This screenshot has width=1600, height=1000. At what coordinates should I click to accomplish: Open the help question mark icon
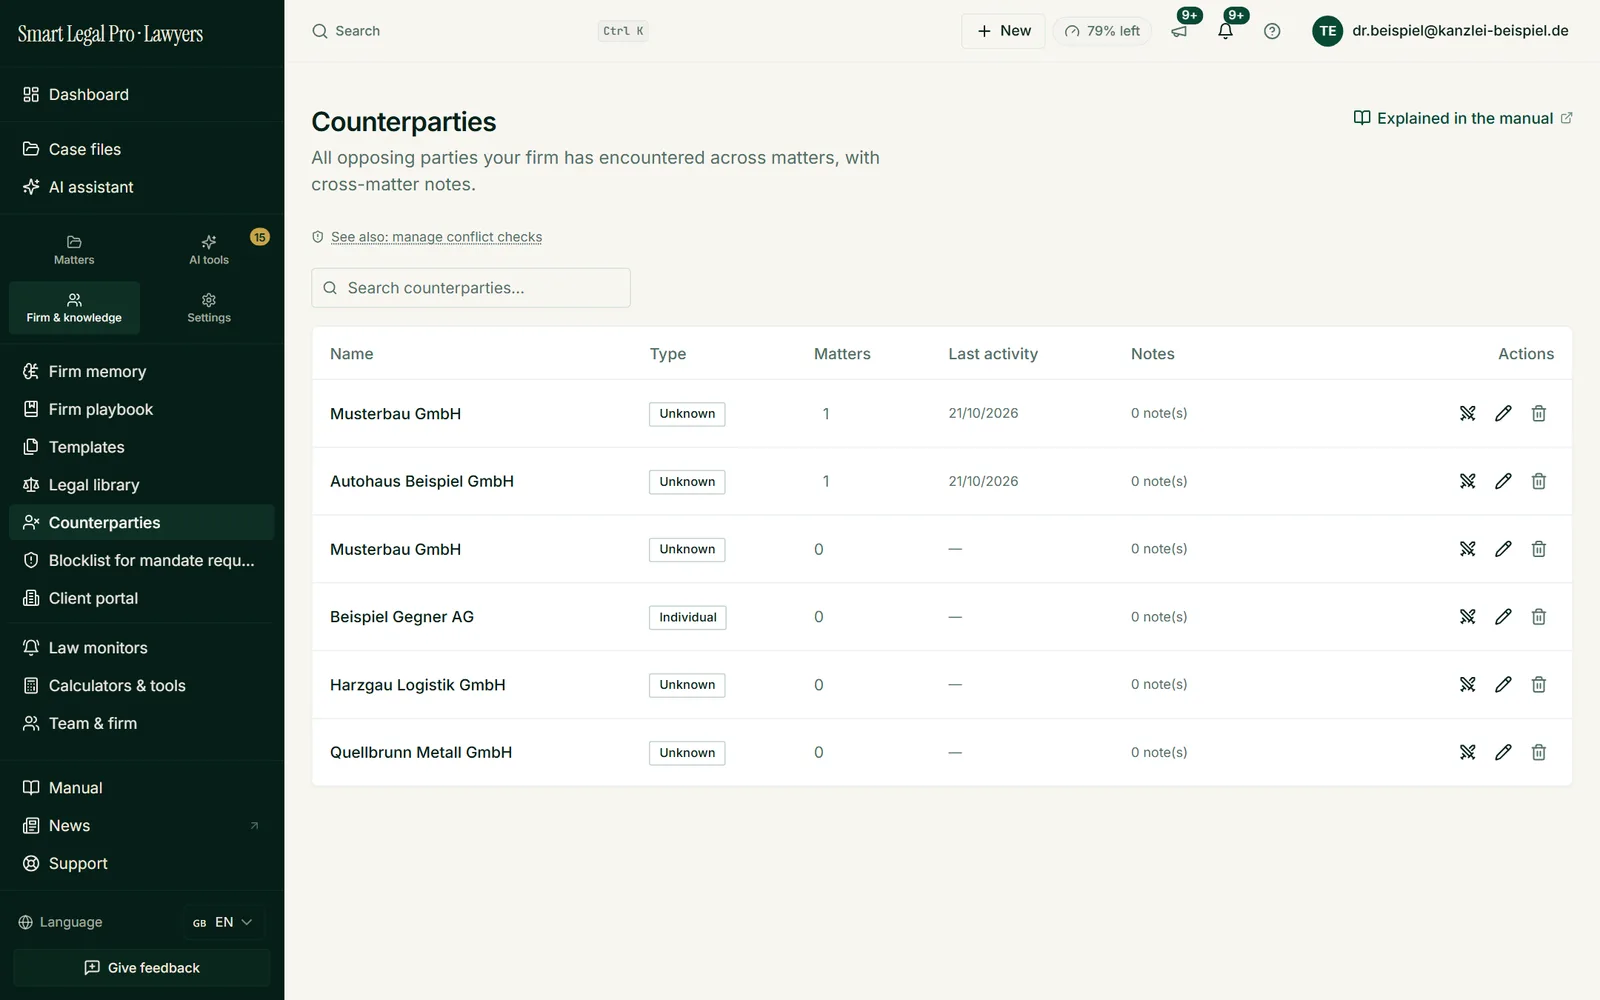point(1272,31)
